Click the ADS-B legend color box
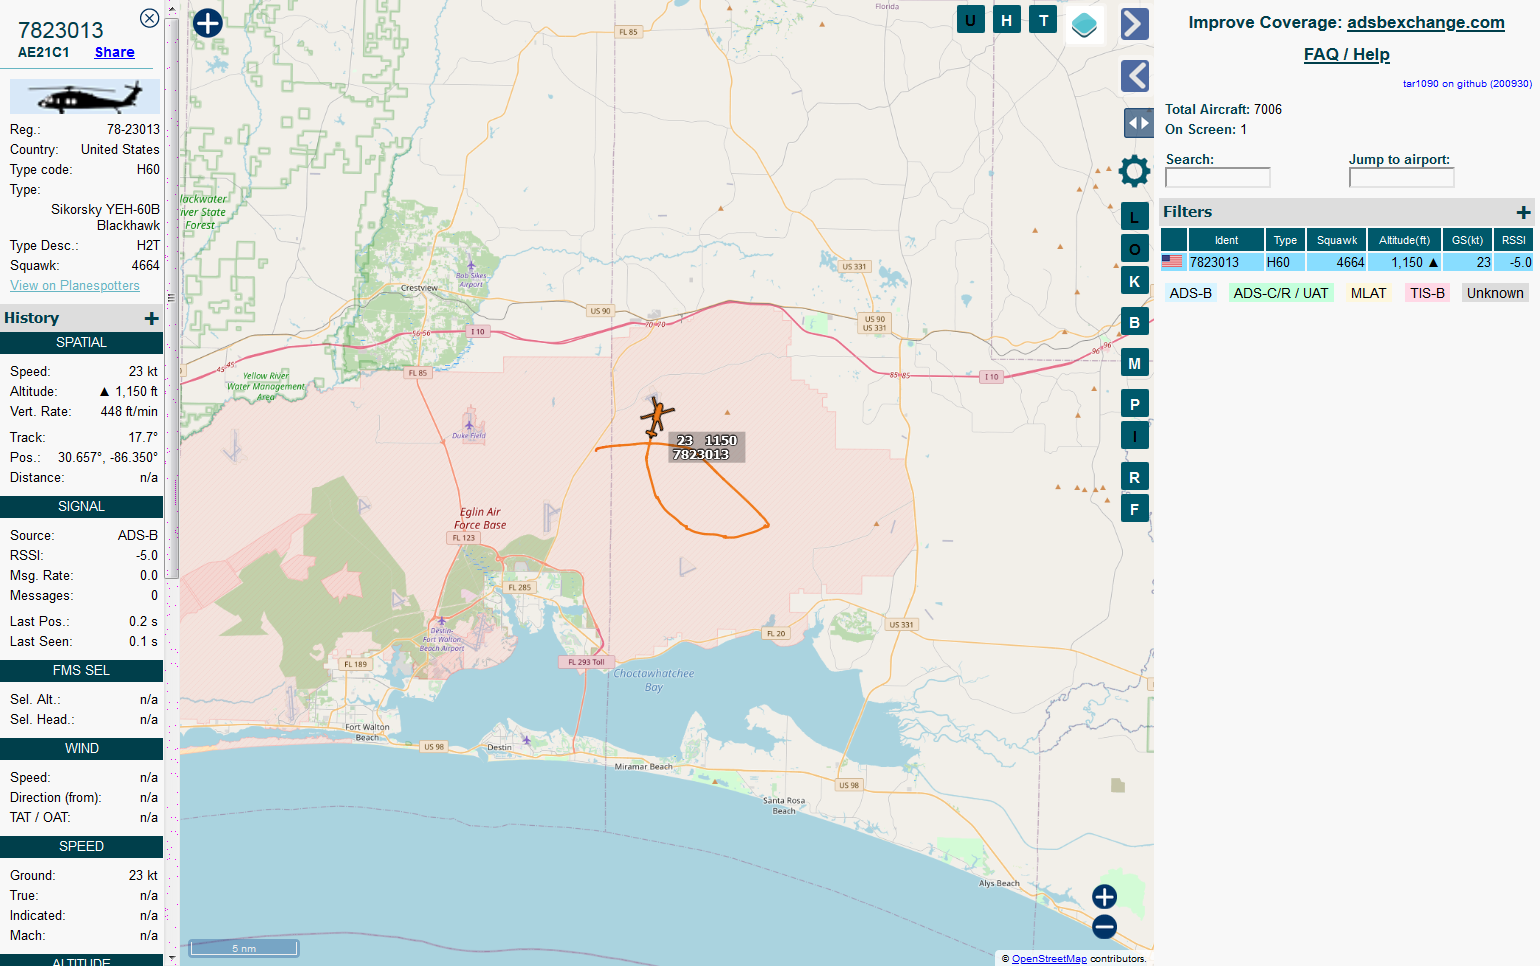Screen dimensions: 1540x966 [1190, 293]
